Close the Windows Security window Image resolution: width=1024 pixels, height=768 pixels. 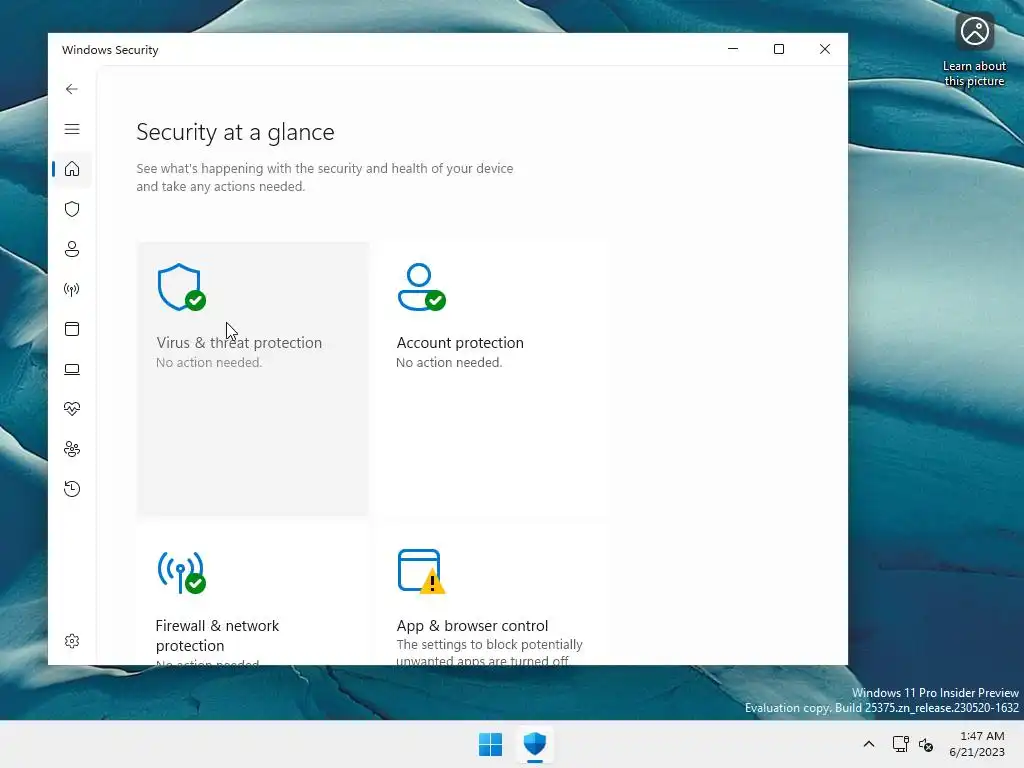tap(825, 49)
